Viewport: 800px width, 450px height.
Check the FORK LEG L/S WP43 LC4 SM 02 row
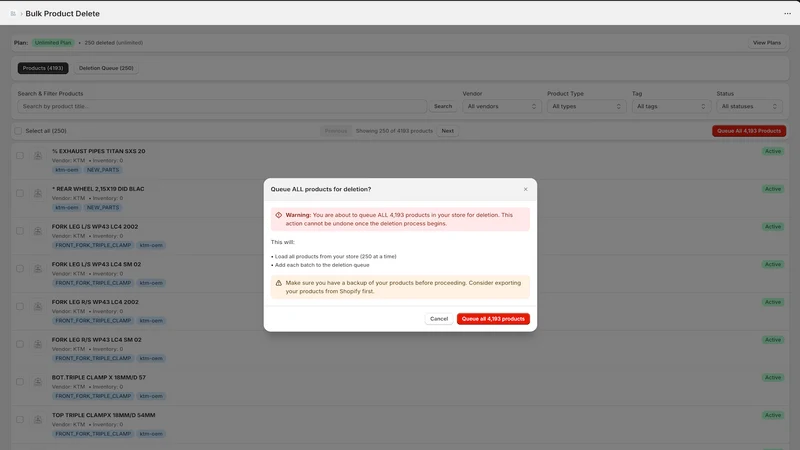pyautogui.click(x=20, y=269)
